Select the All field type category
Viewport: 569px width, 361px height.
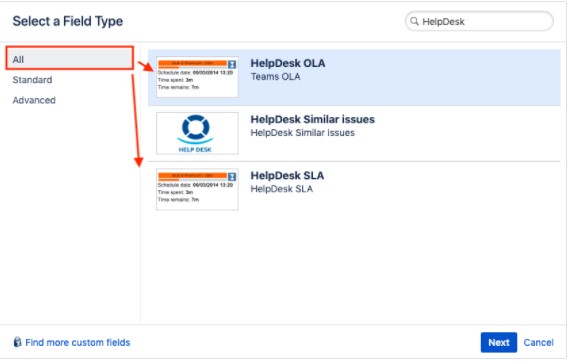click(70, 58)
